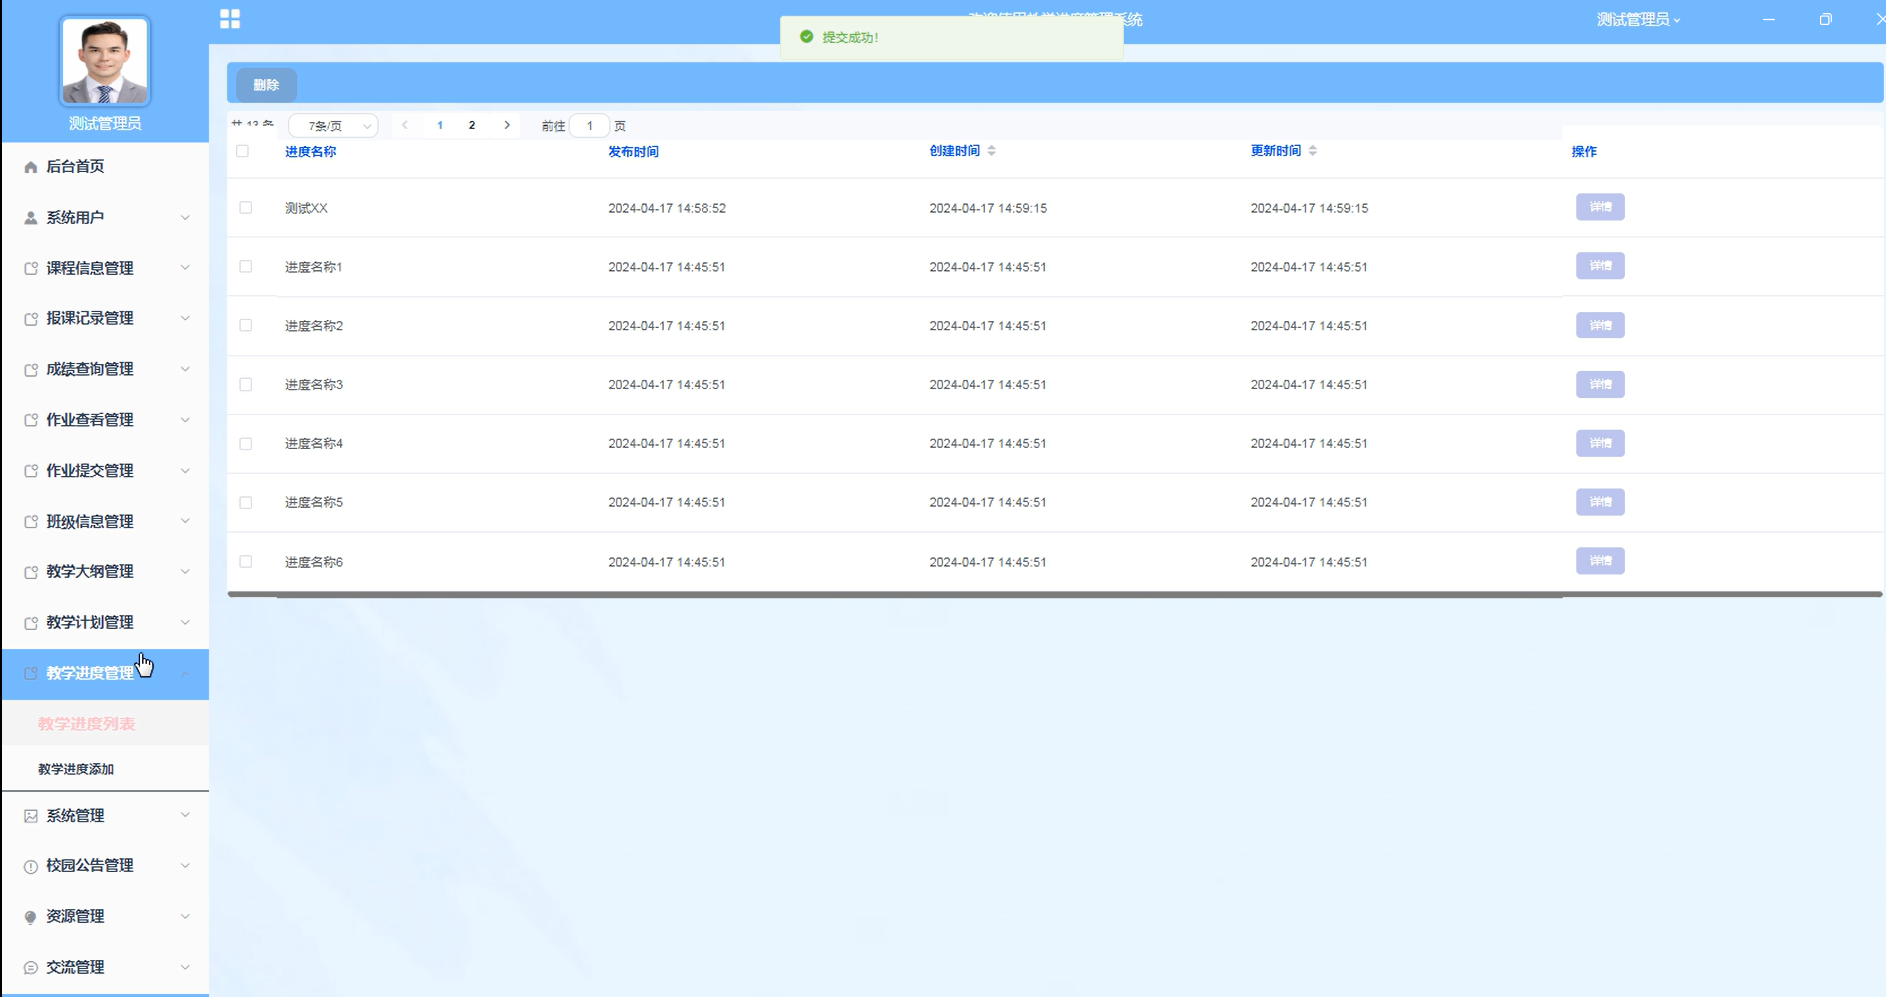
Task: Click the icon beside 成绩查询管理
Action: click(x=31, y=369)
